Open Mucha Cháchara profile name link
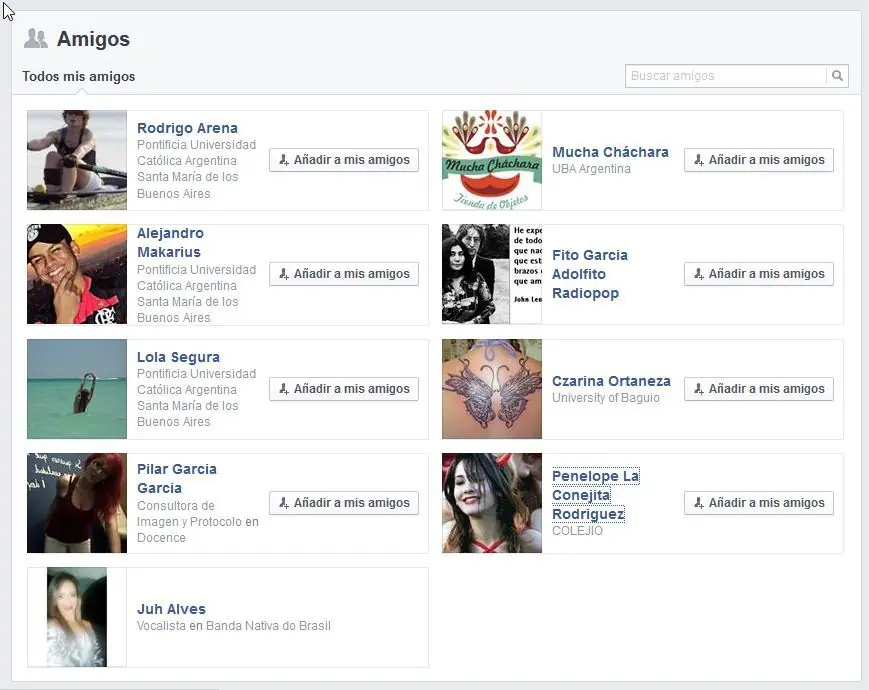 [x=610, y=152]
